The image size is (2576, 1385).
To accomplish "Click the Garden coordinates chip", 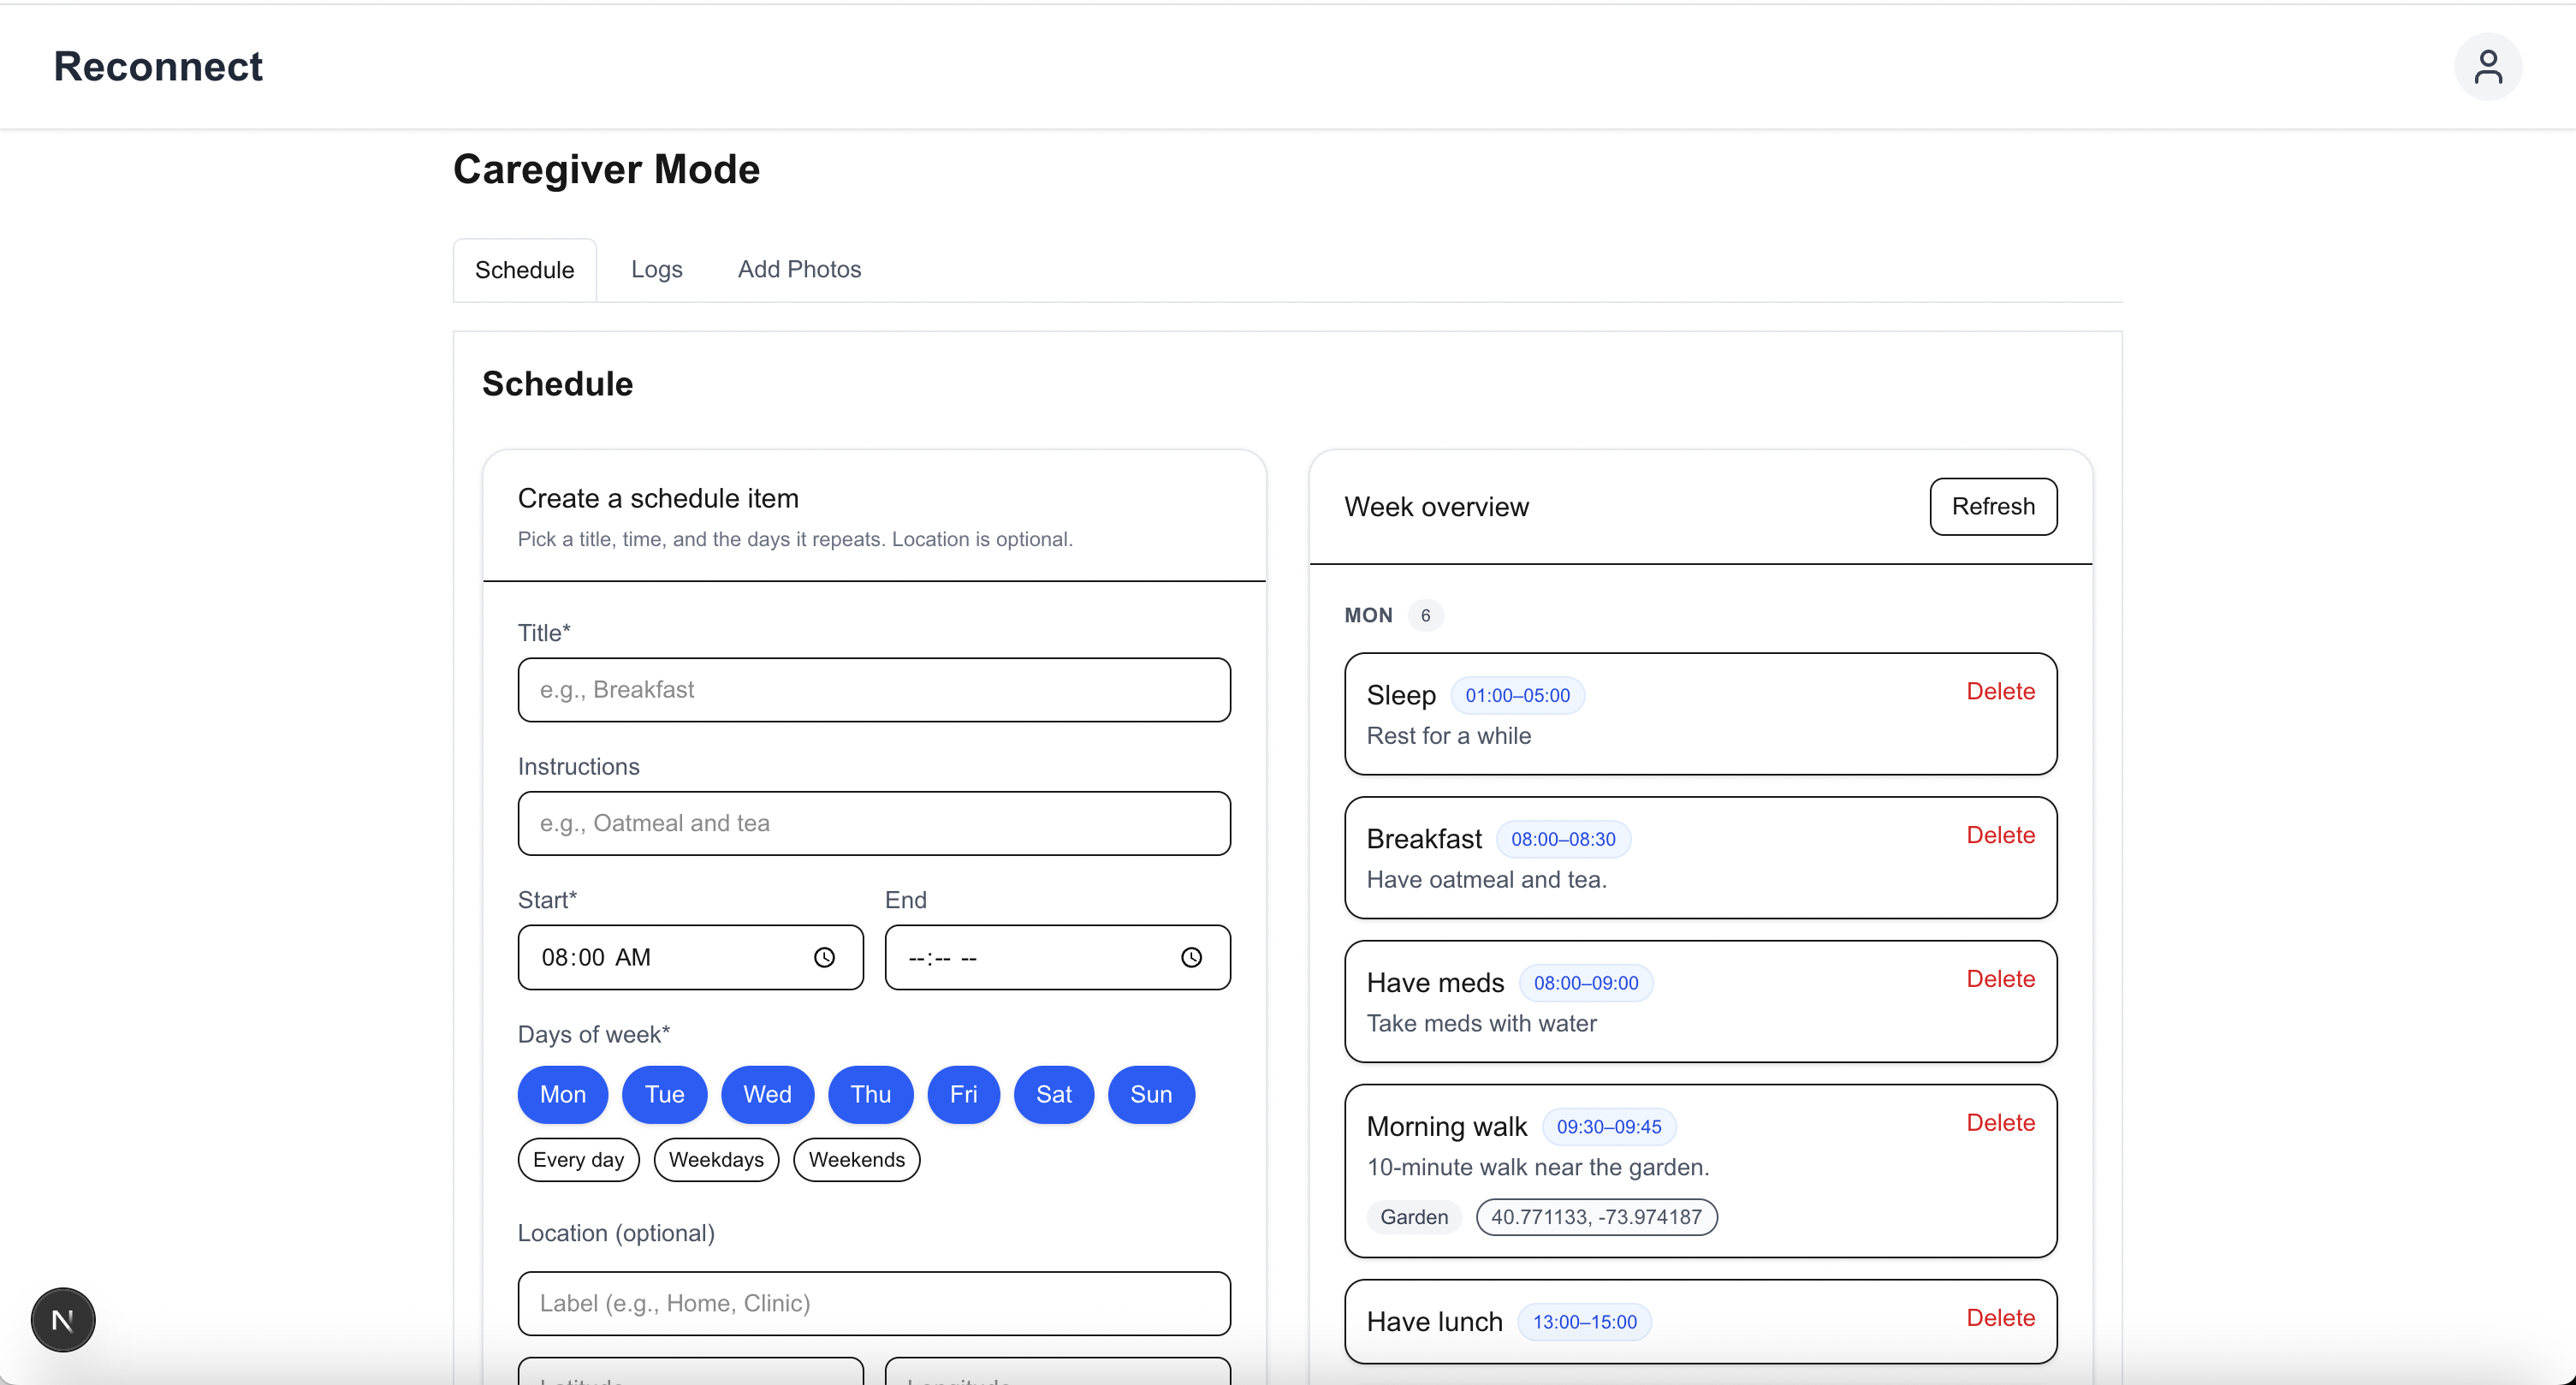I will 1596,1217.
